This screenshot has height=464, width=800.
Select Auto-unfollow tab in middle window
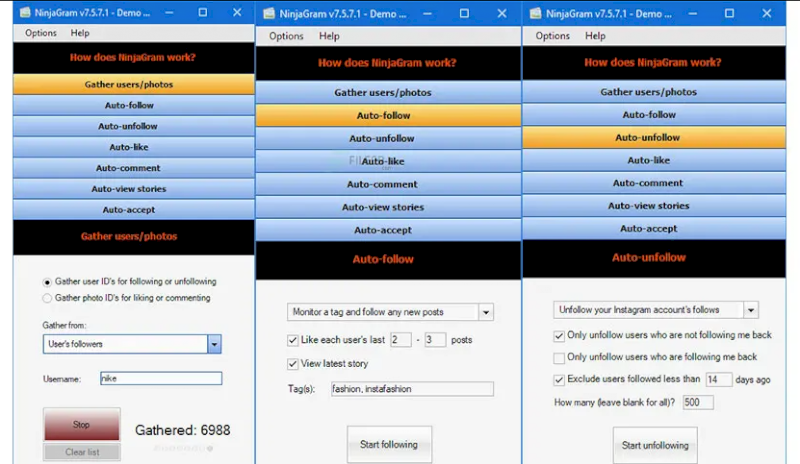388,138
